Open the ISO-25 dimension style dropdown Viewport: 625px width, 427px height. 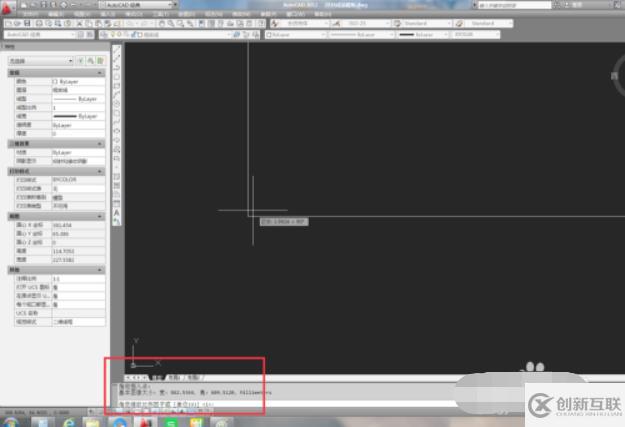pos(366,24)
